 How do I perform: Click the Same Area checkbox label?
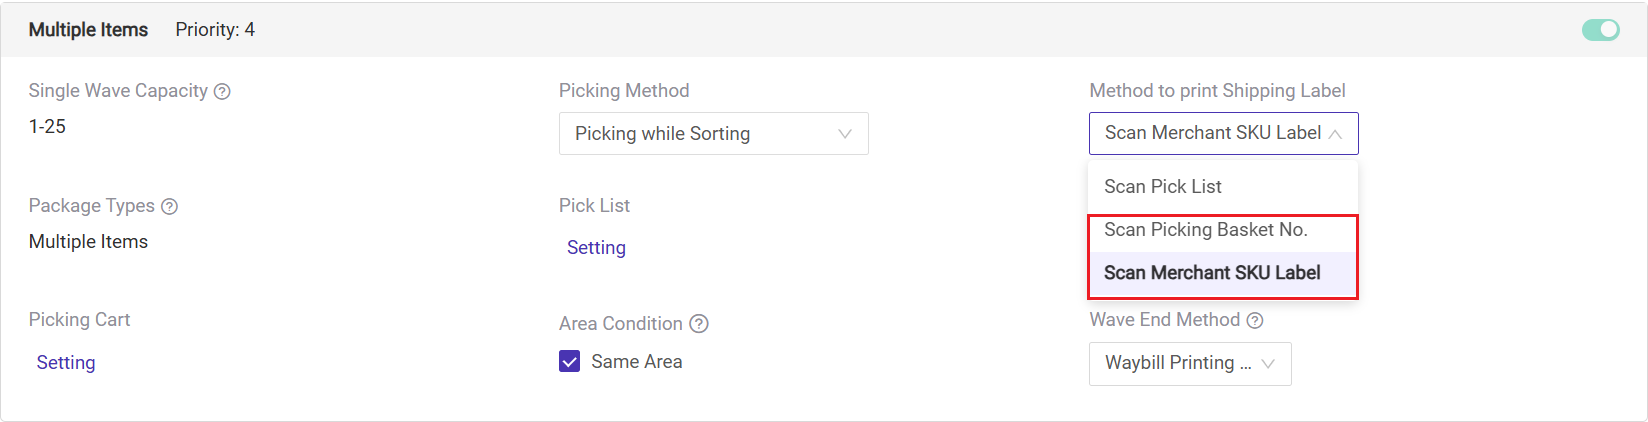637,362
